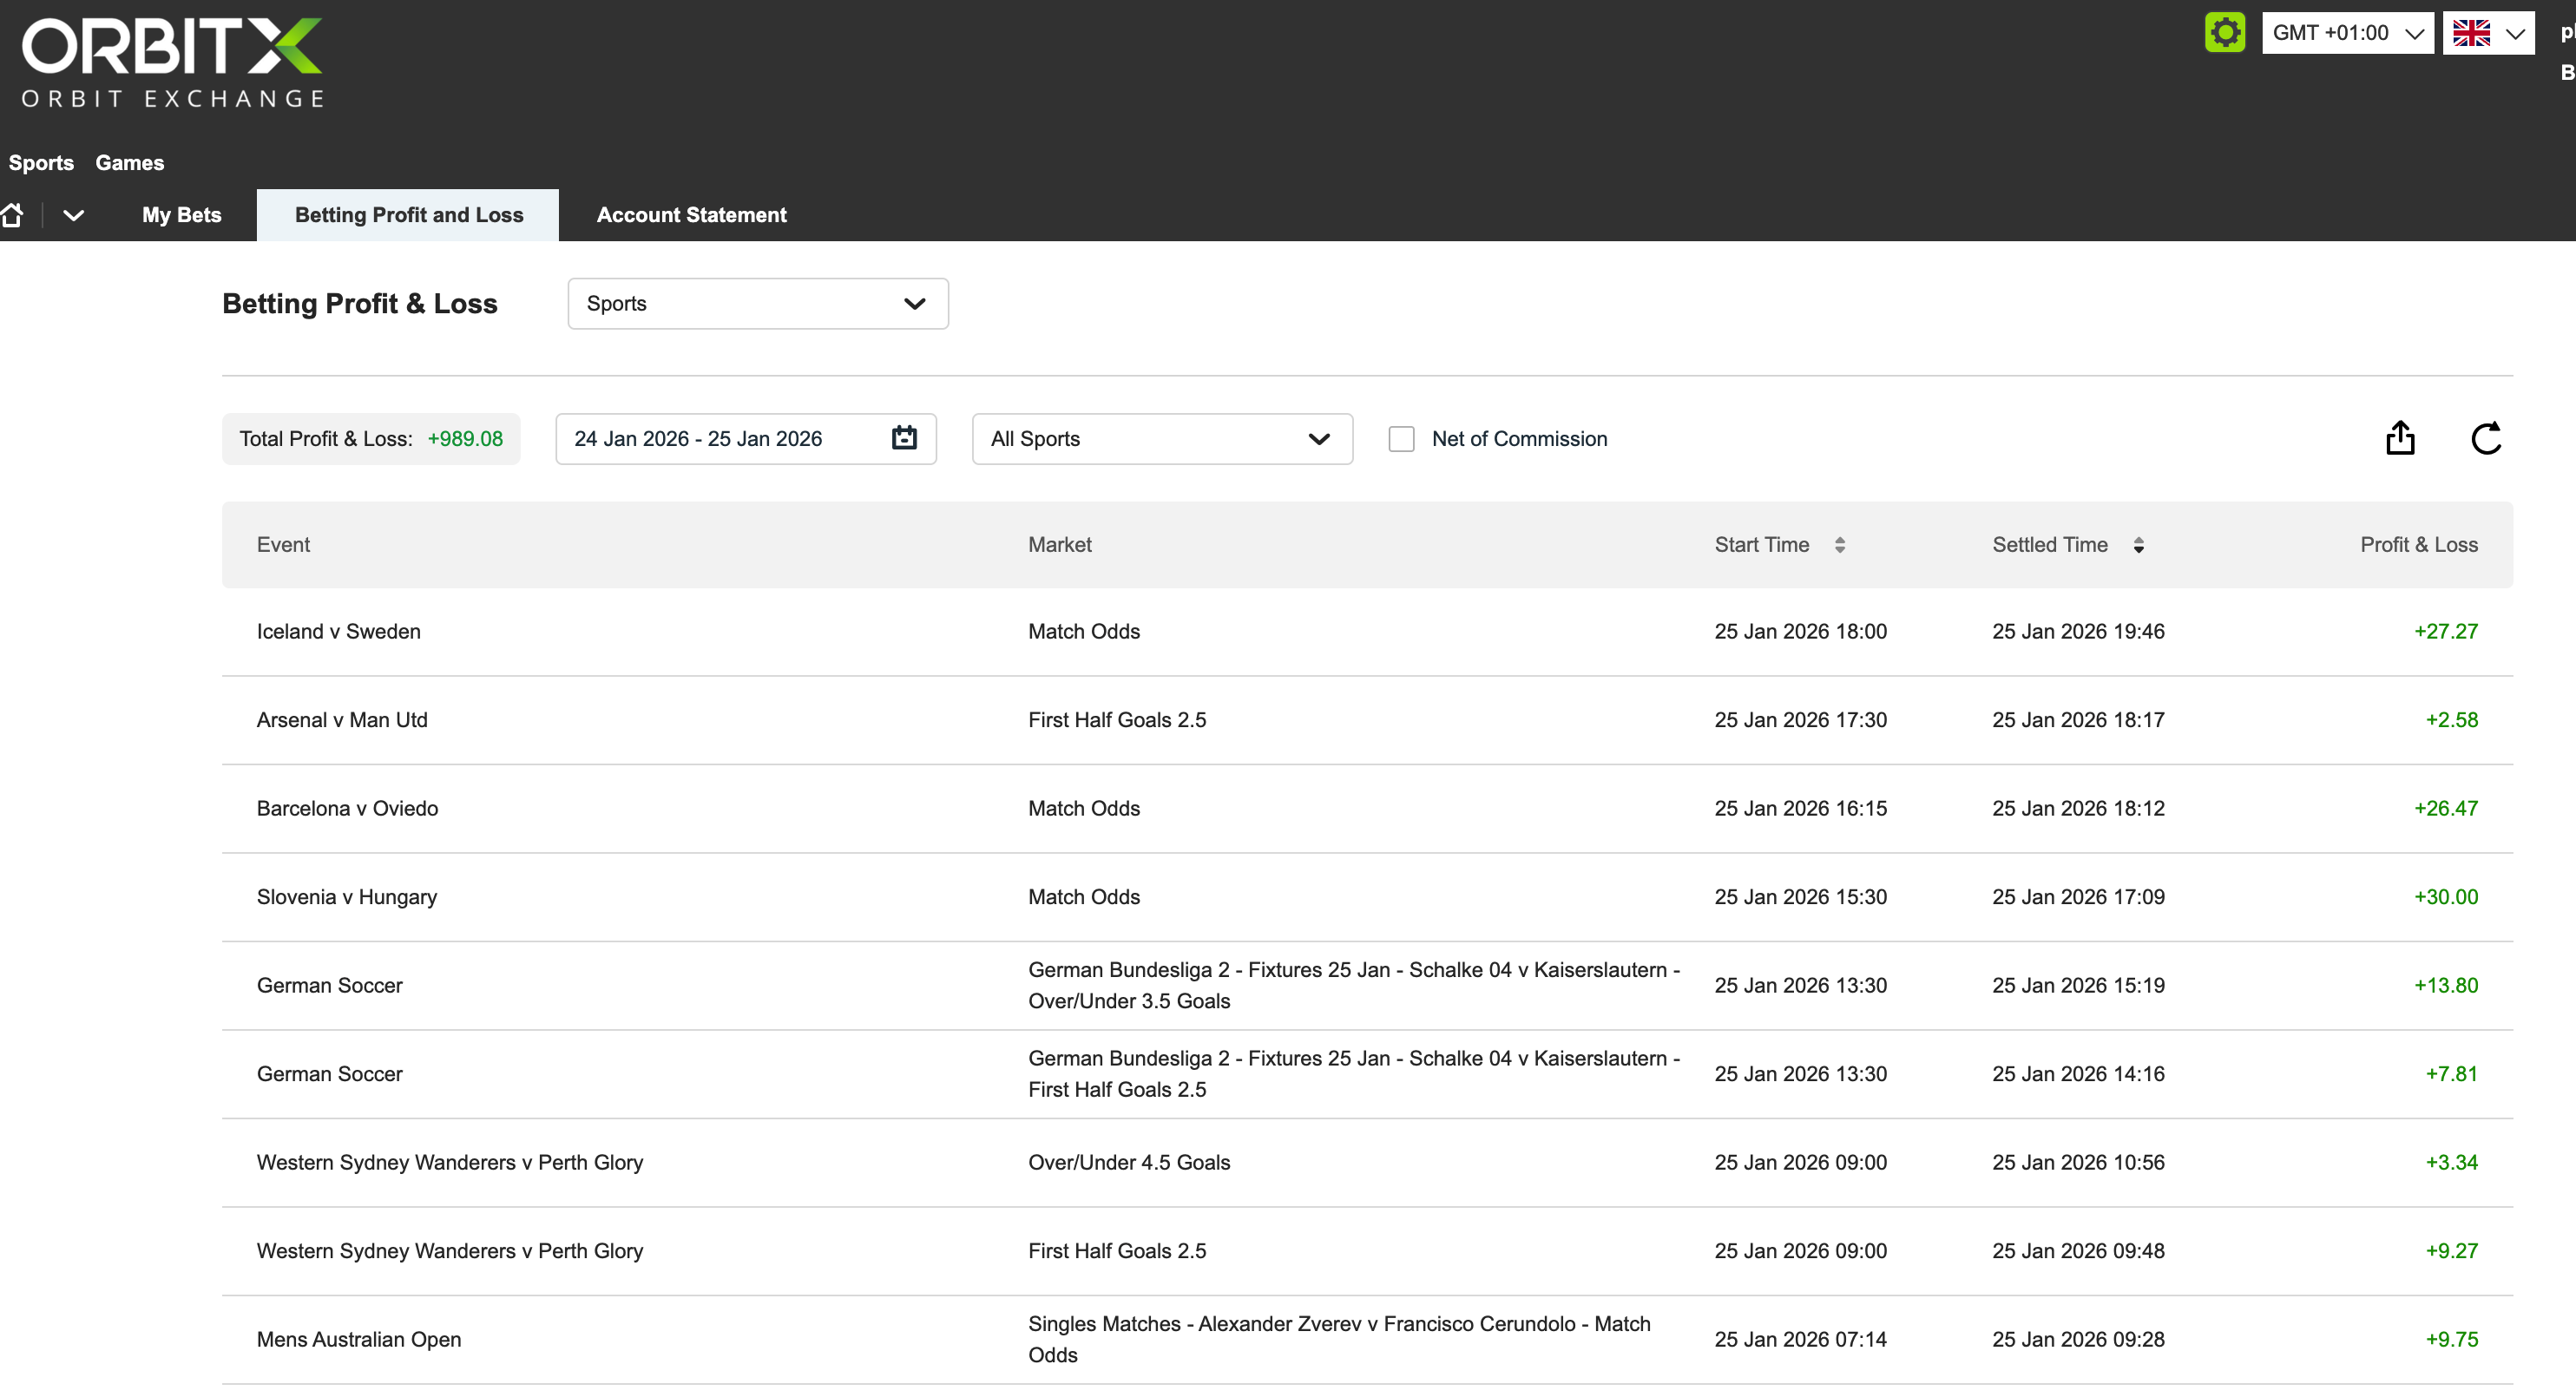Click the 25 Jan 2026 18:00 start time
Screen dimensions: 2576x1397
click(1801, 632)
